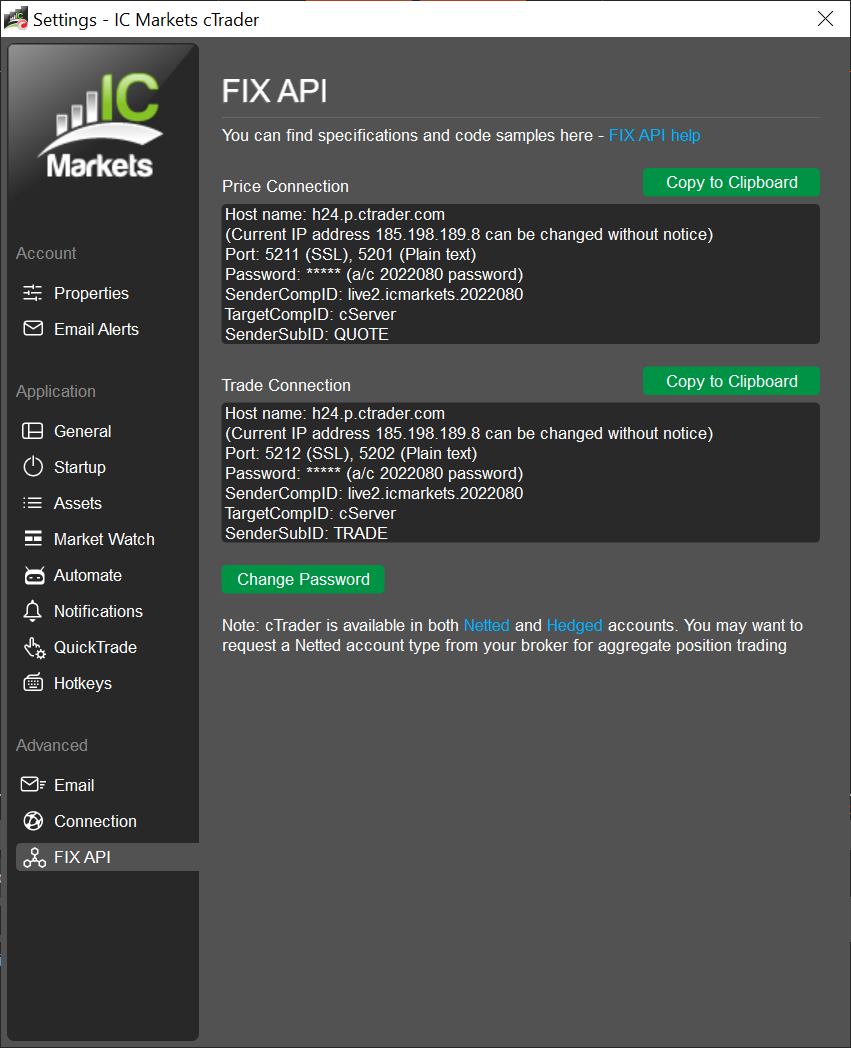The height and width of the screenshot is (1048, 851).
Task: Follow the Hedged accounts link
Action: click(x=574, y=626)
